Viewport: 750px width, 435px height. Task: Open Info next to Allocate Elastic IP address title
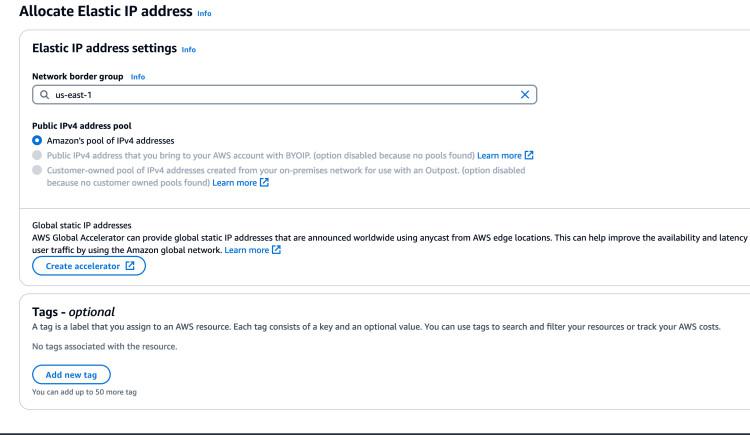tap(205, 14)
